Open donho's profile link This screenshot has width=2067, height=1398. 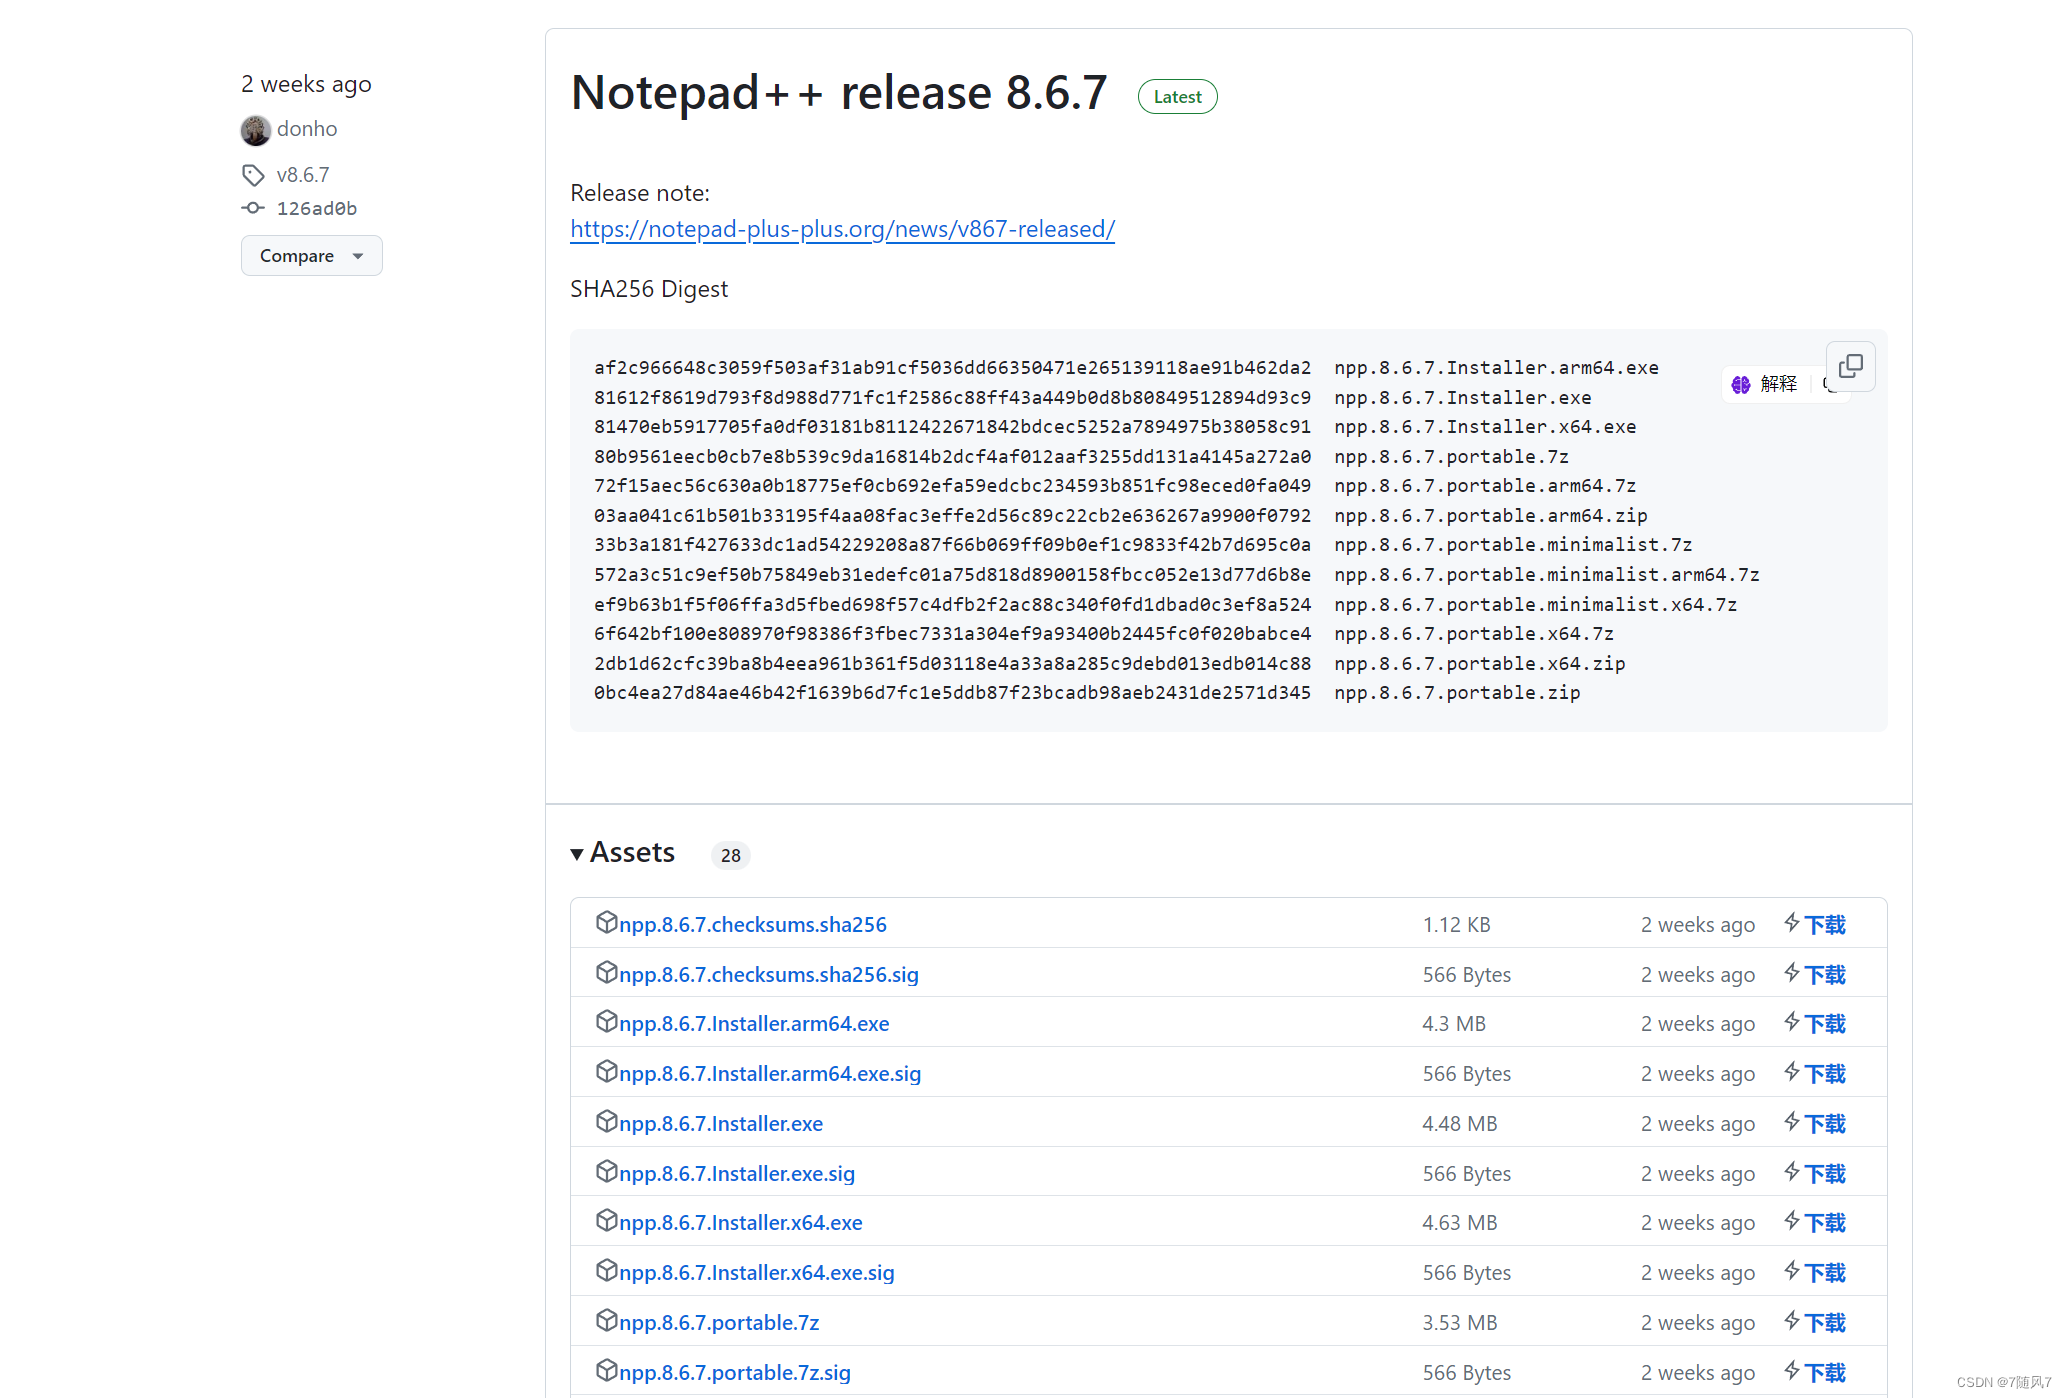click(306, 129)
